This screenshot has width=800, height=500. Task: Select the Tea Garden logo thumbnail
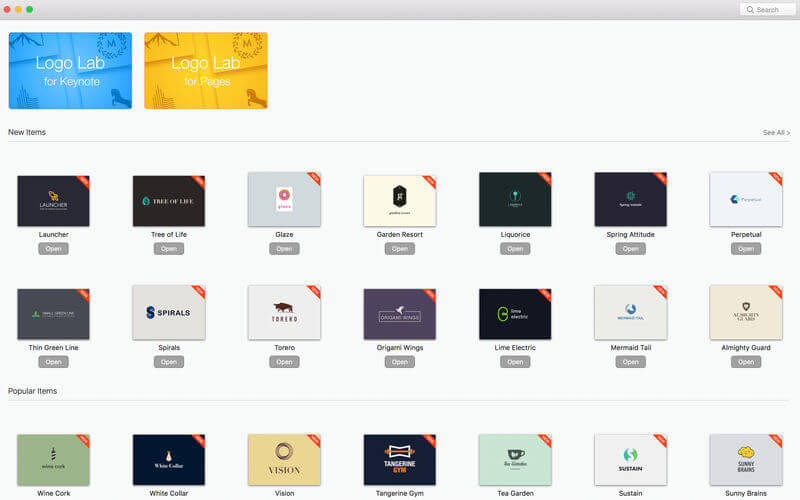point(515,460)
